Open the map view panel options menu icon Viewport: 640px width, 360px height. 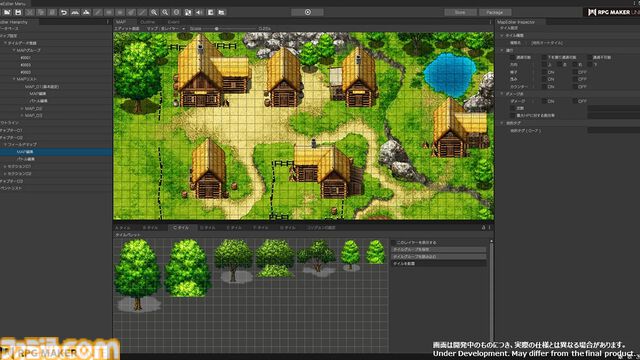coord(491,22)
